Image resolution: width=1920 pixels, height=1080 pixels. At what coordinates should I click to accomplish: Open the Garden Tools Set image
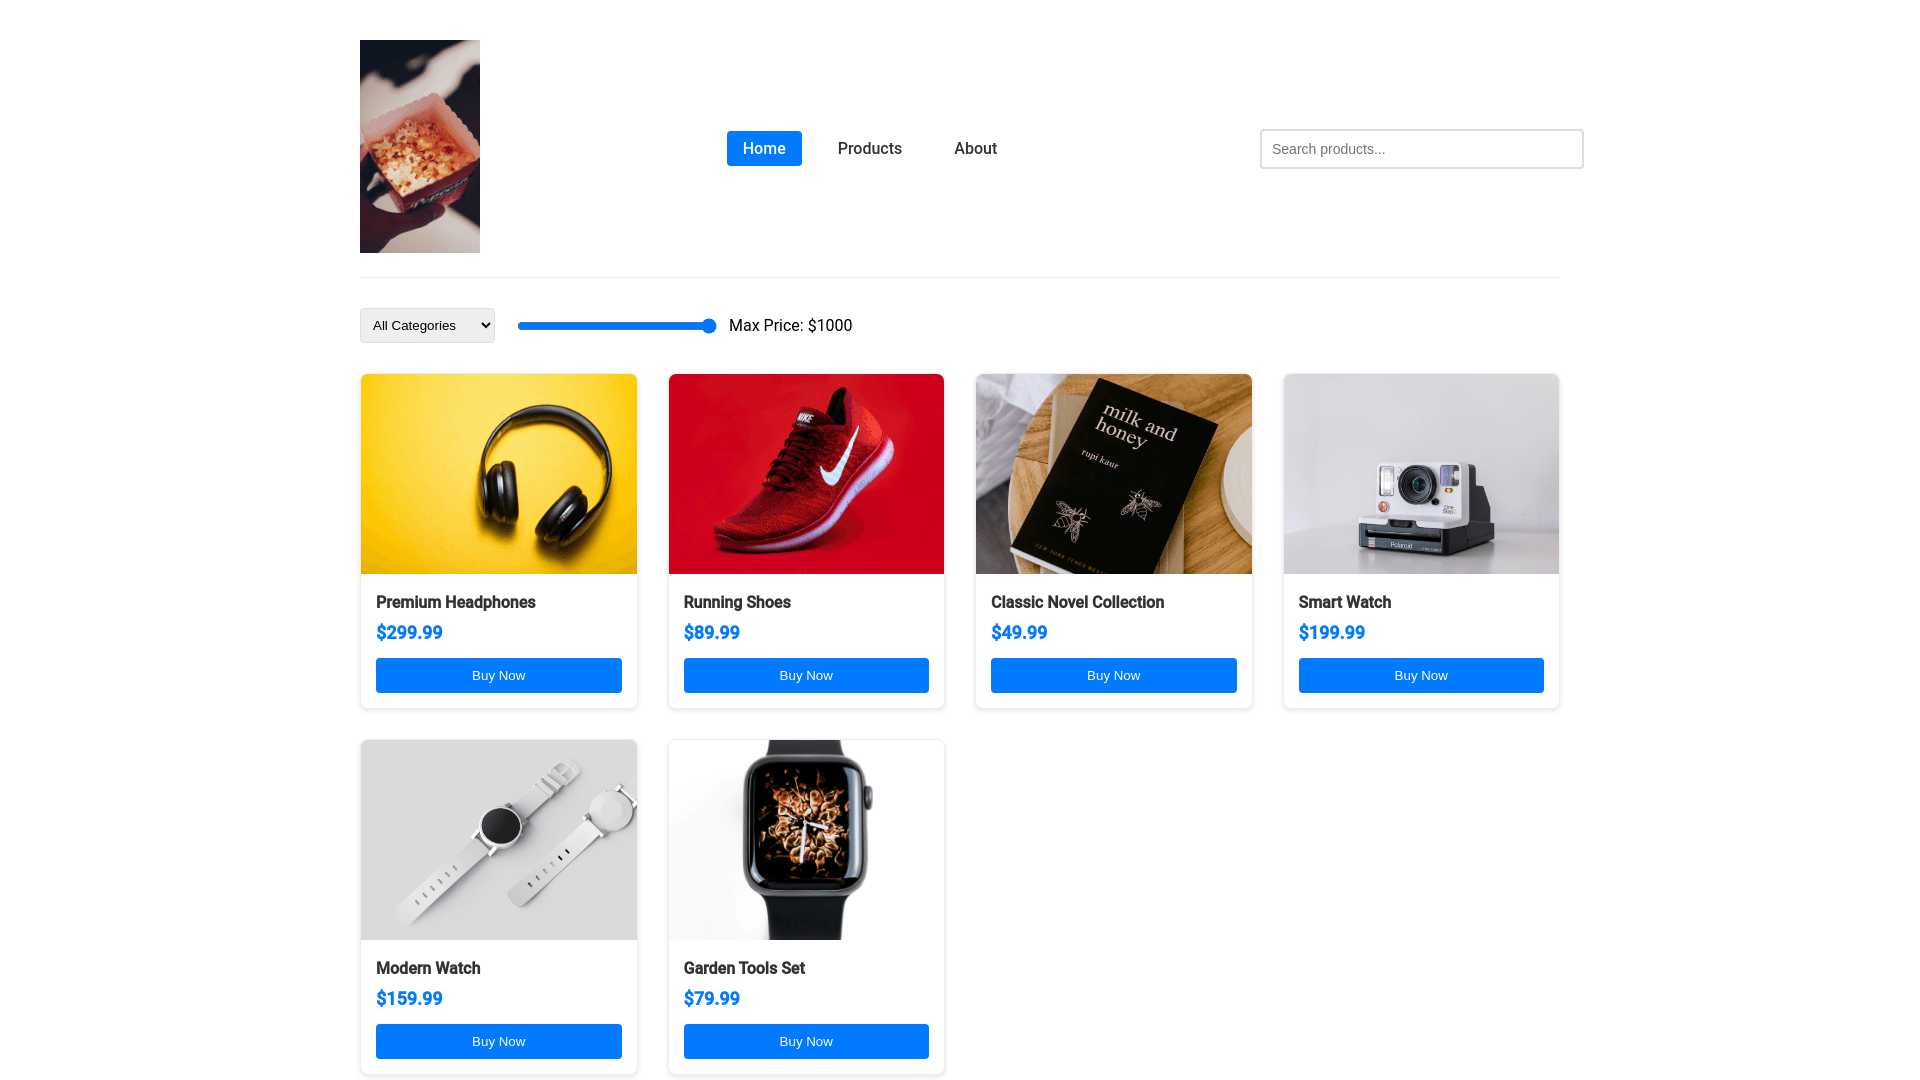806,840
